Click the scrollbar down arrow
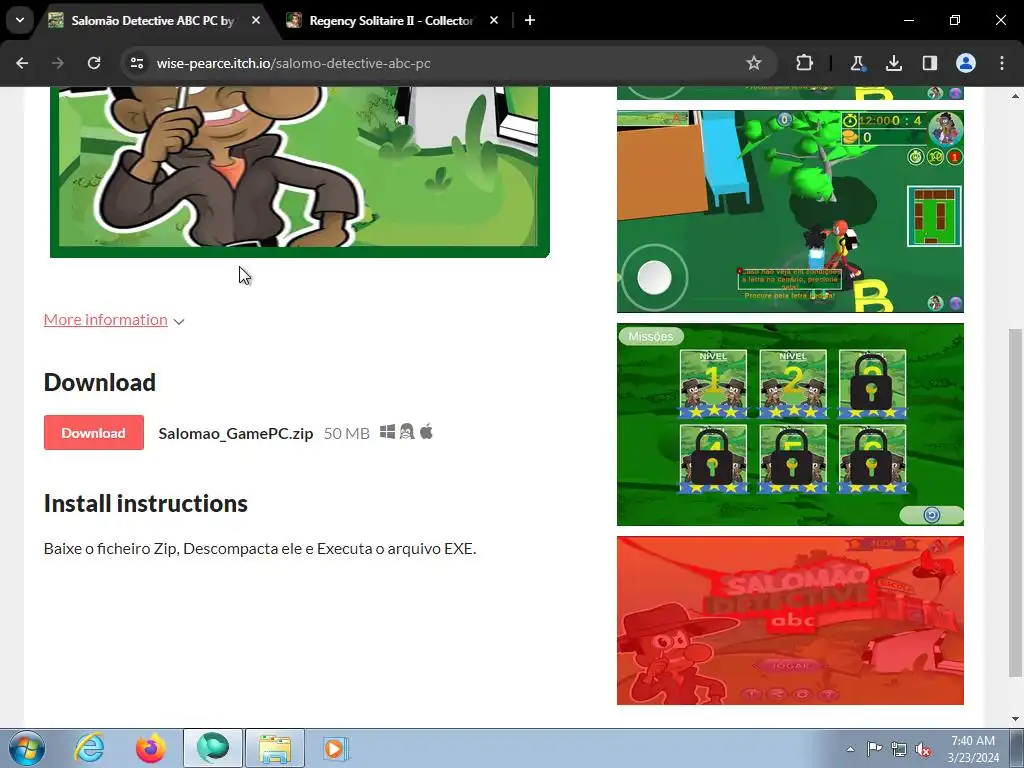The height and width of the screenshot is (768, 1024). (x=1015, y=719)
